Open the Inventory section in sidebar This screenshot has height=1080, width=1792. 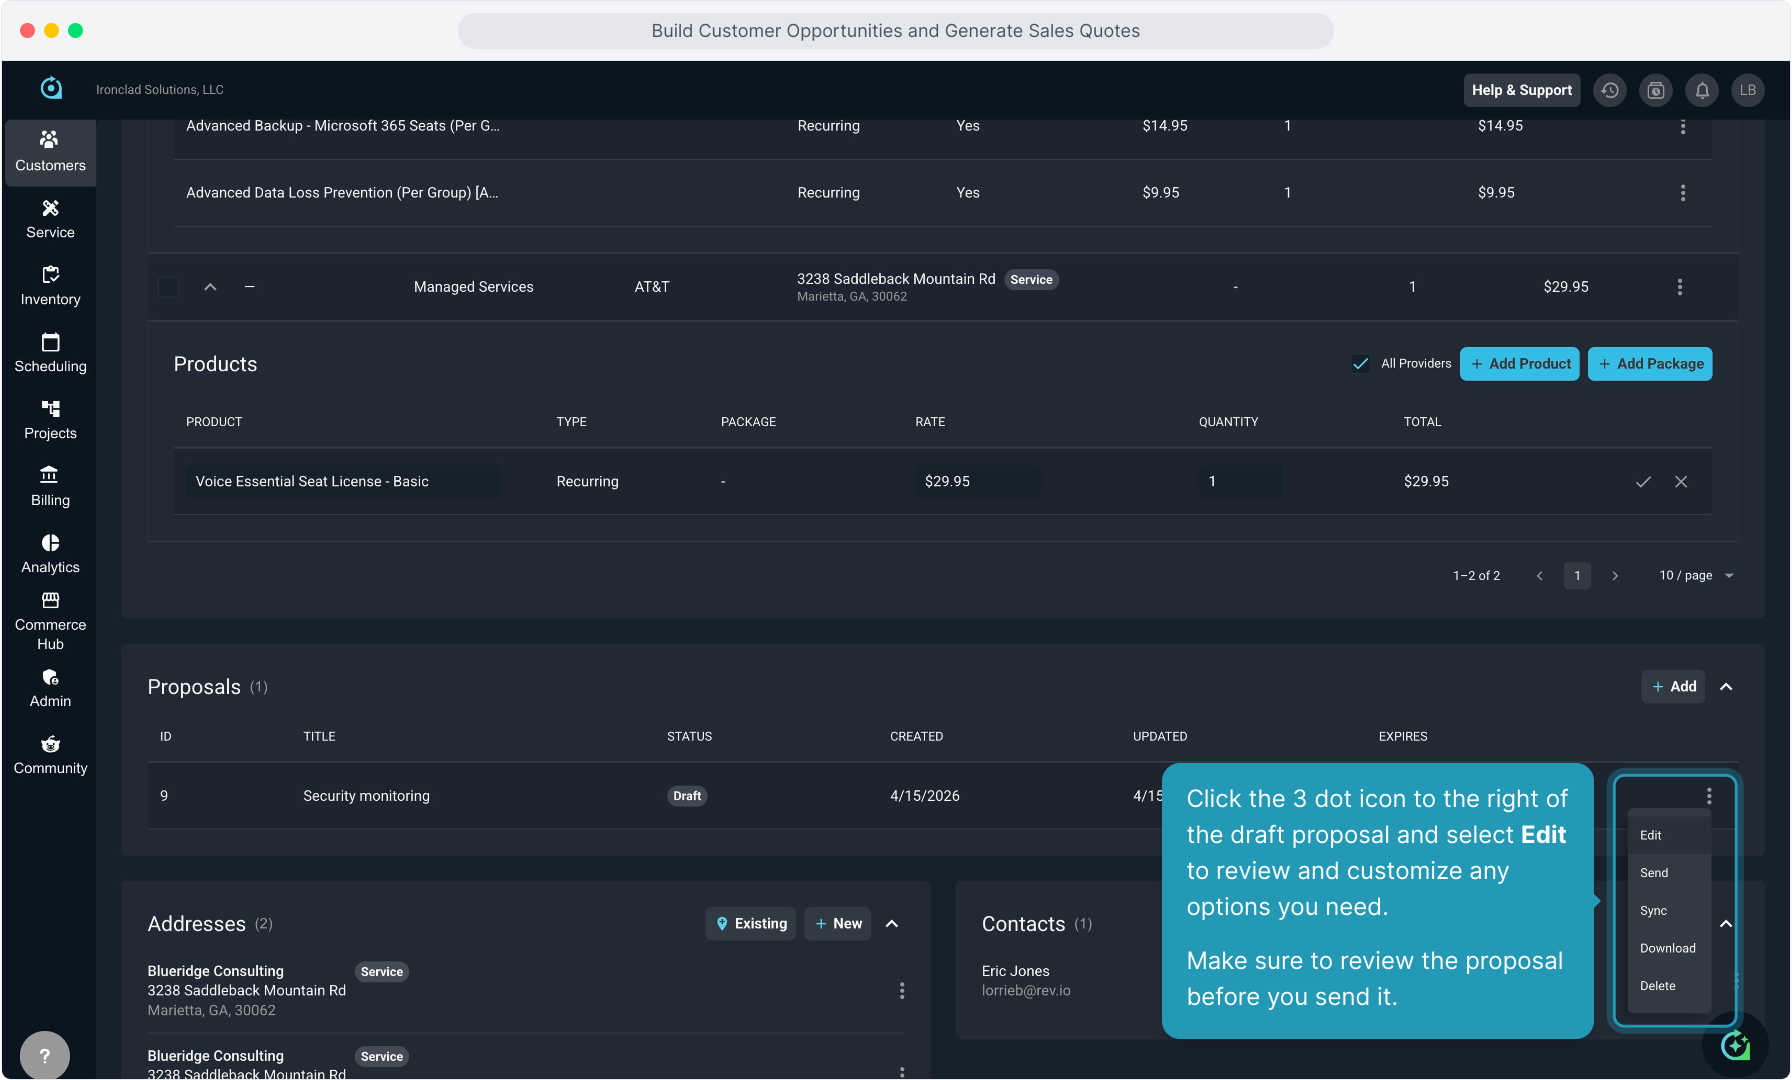click(x=50, y=286)
